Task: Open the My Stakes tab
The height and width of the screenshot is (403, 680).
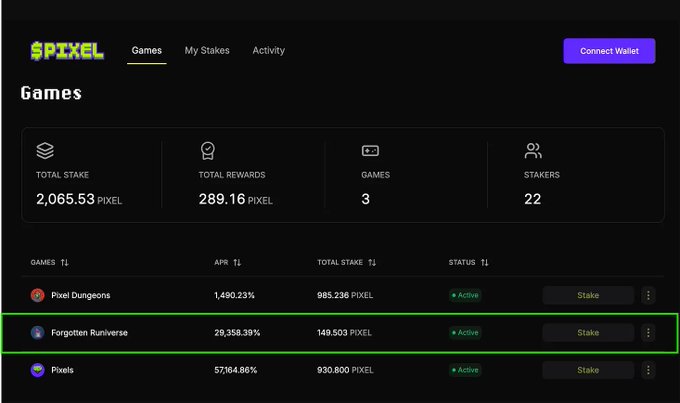Action: click(x=207, y=50)
